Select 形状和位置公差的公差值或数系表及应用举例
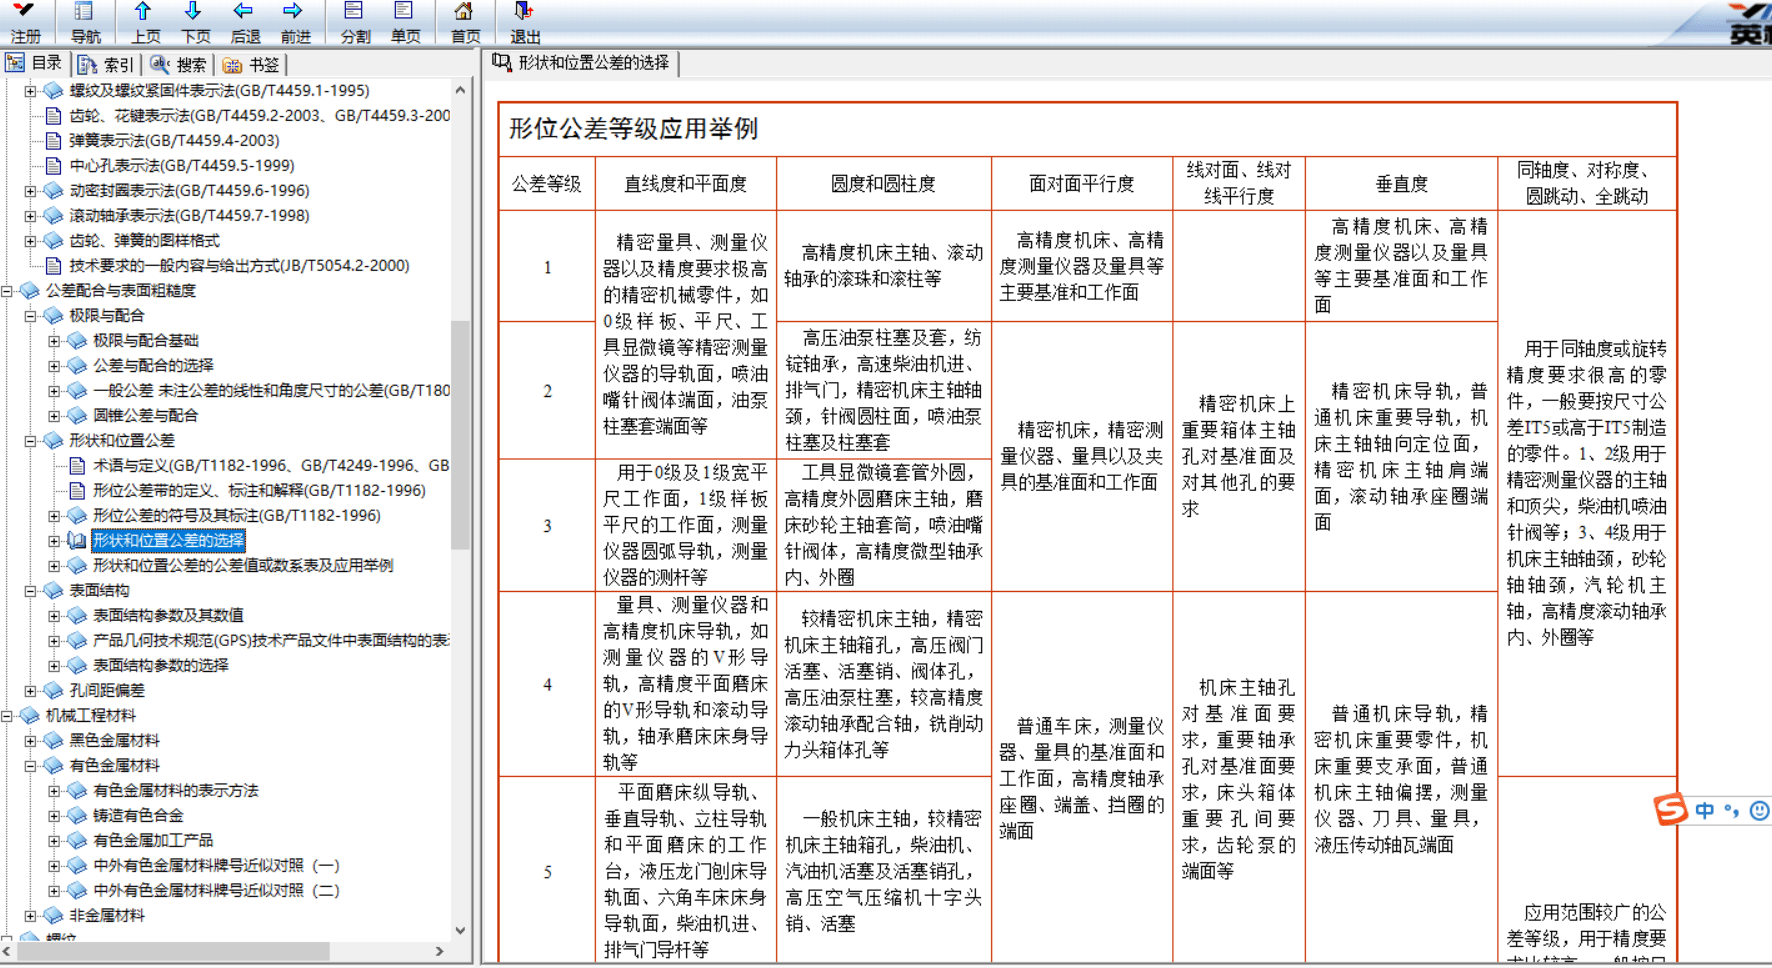This screenshot has height=968, width=1772. click(x=243, y=566)
